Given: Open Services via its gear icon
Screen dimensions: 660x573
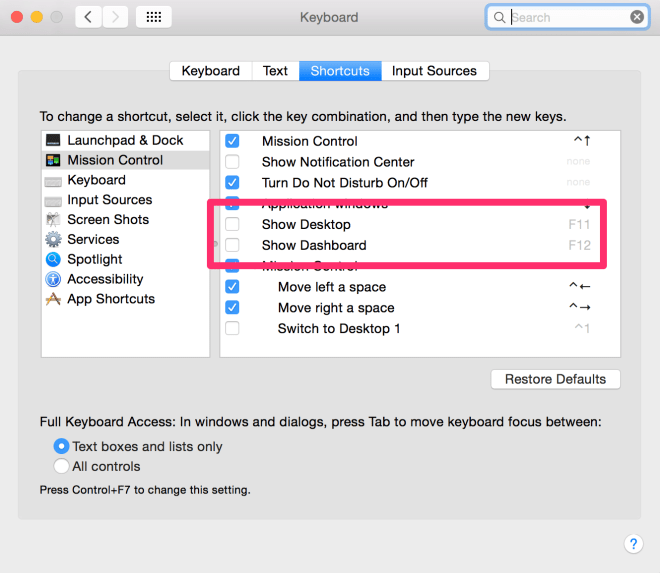Looking at the screenshot, I should pyautogui.click(x=53, y=240).
